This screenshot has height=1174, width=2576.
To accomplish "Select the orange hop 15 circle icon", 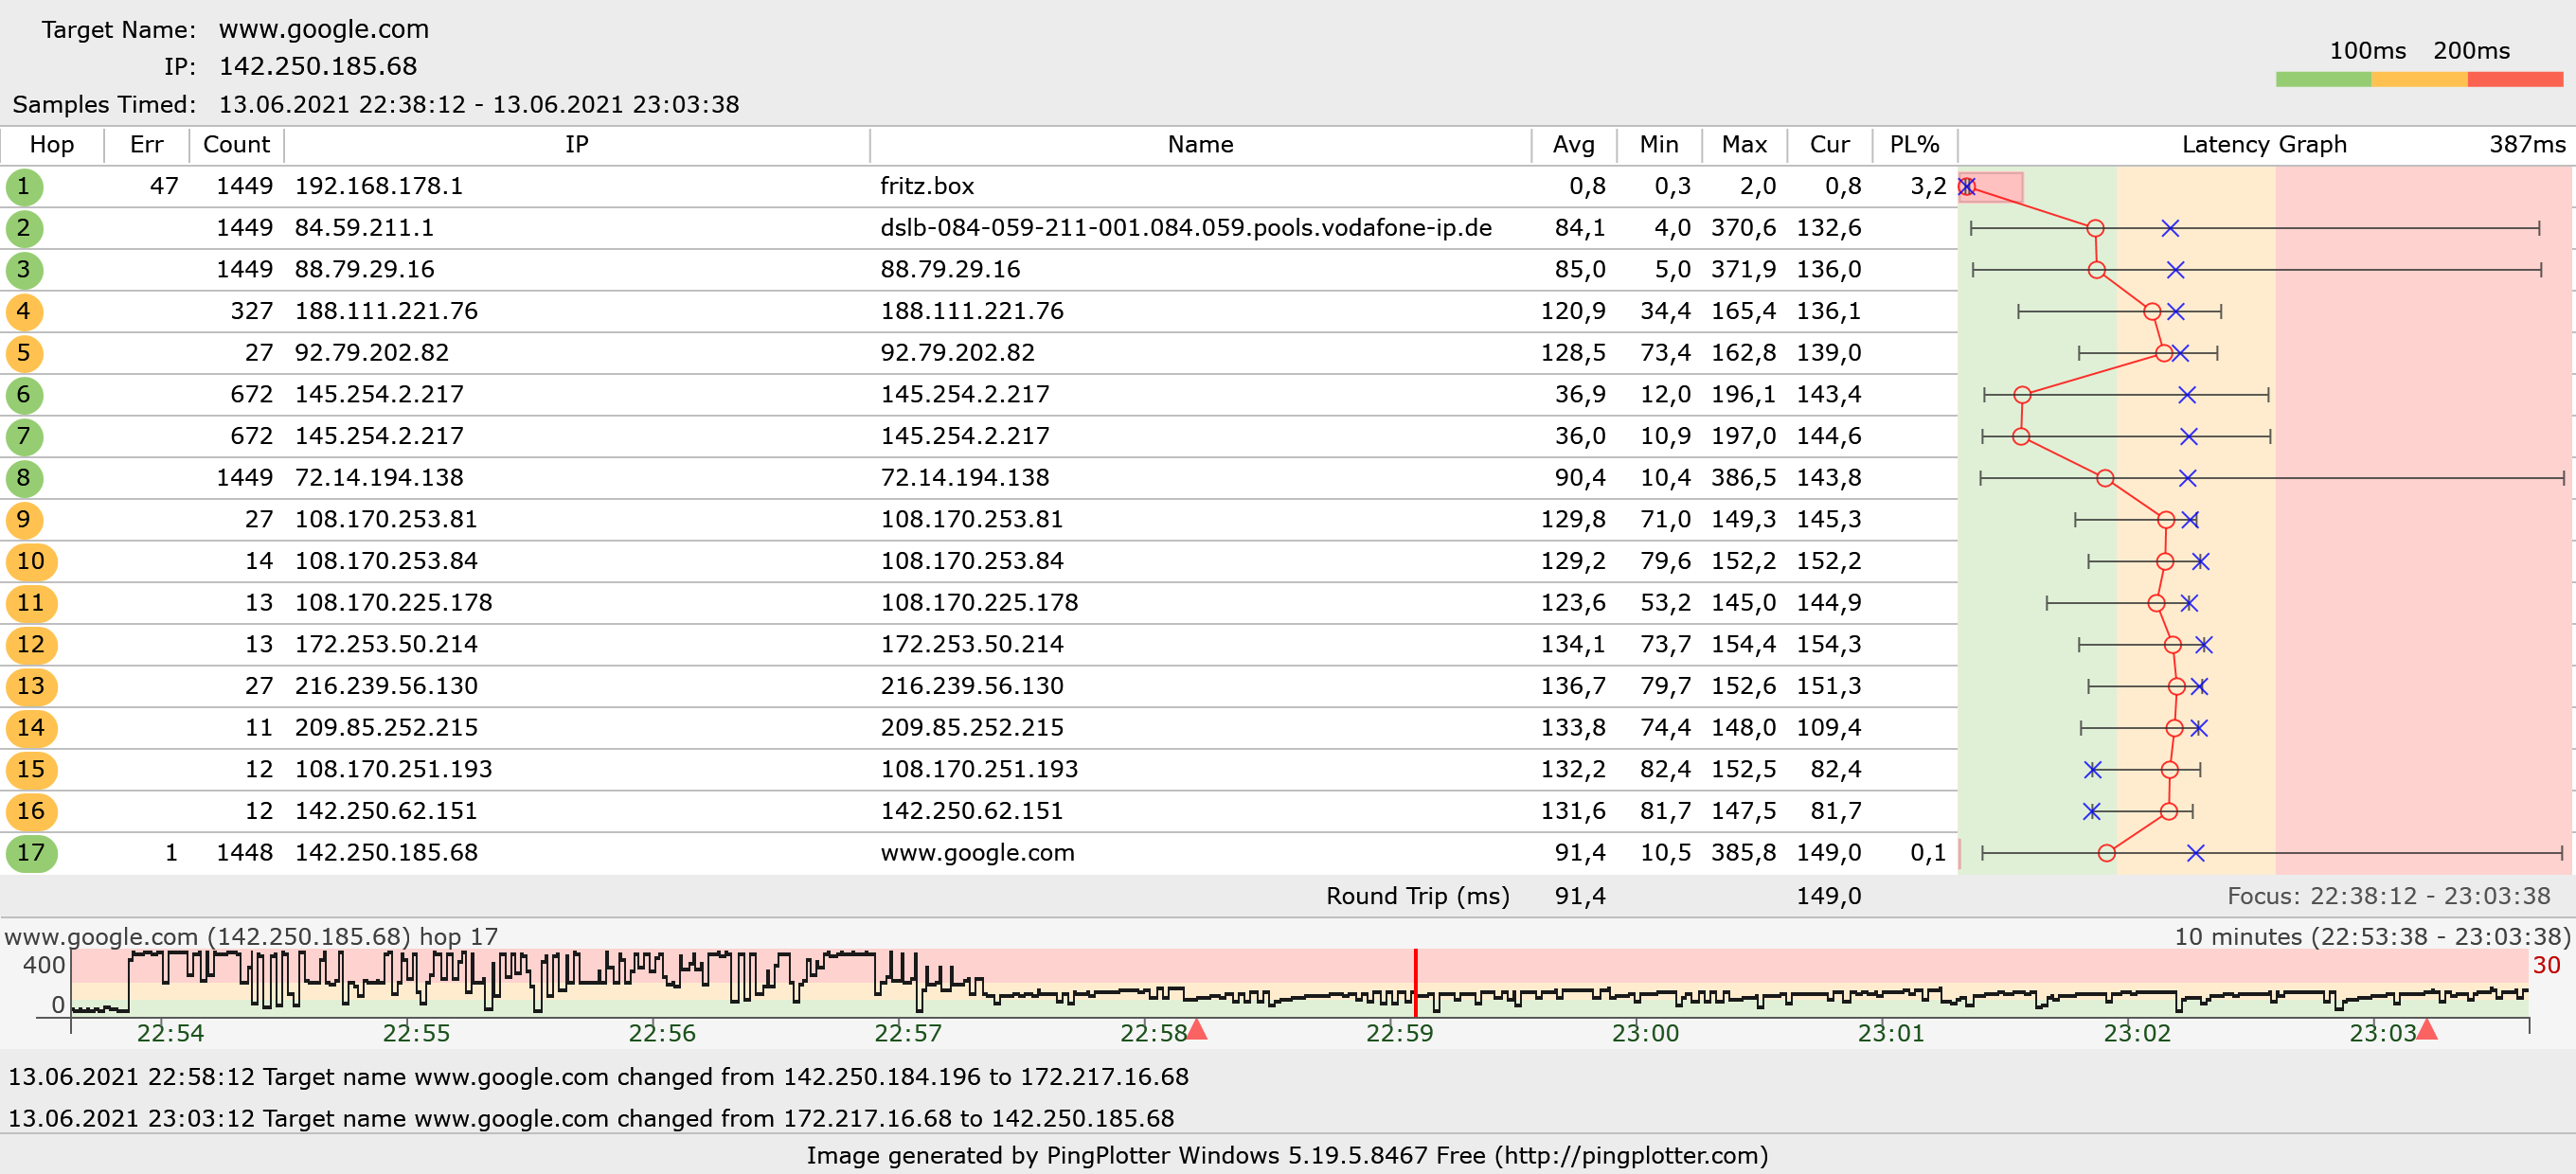I will tap(31, 770).
